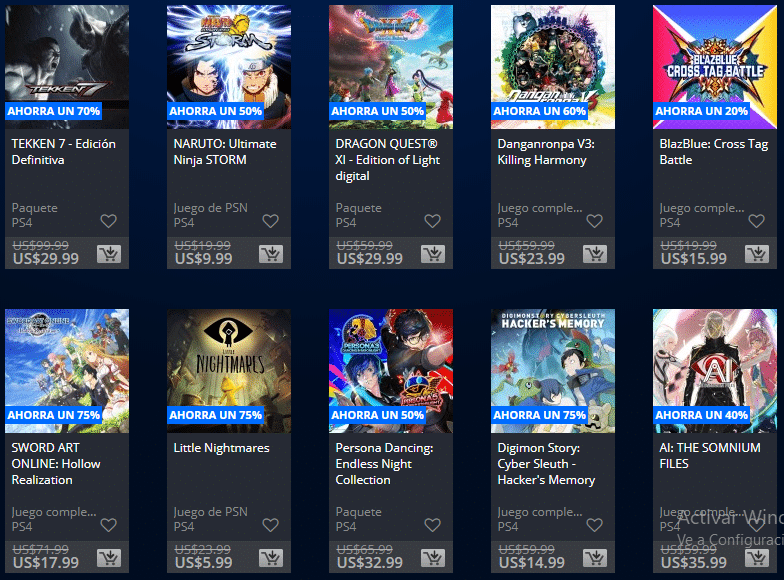Image resolution: width=784 pixels, height=580 pixels.
Task: Toggle wishlist heart for Danganronpa V3
Action: coord(594,221)
